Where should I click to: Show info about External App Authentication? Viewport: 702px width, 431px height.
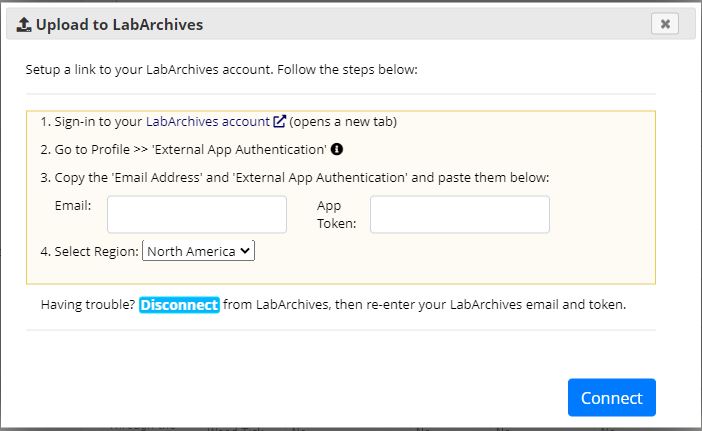pos(337,149)
